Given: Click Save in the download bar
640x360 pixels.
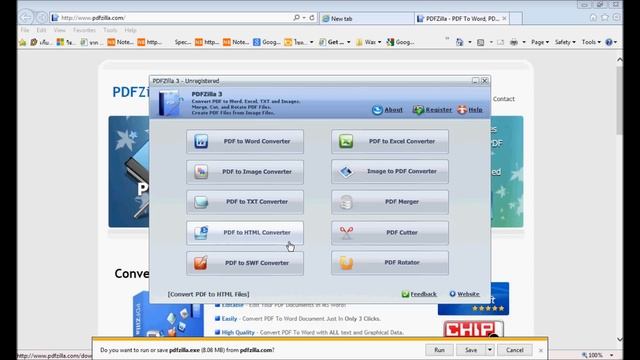Looking at the screenshot, I should (471, 350).
